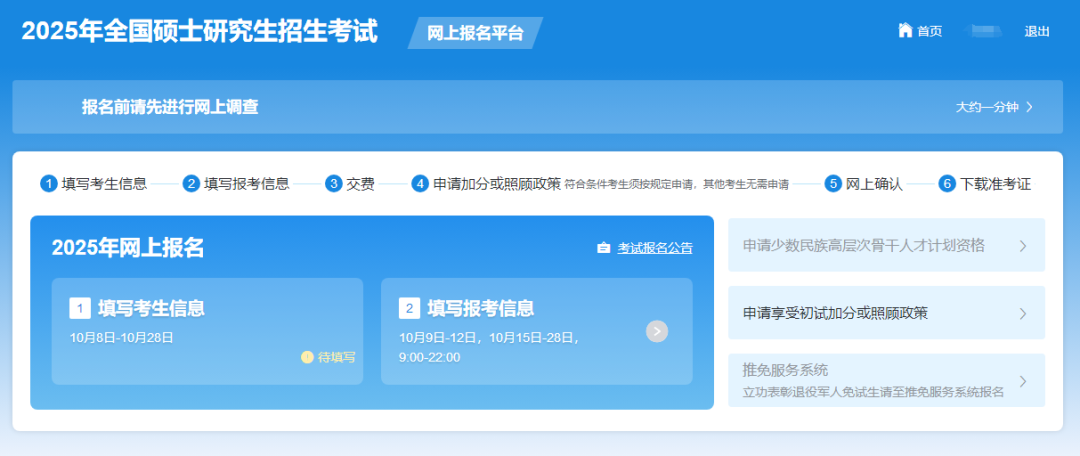
Task: Open the 填写考生信息 card
Action: [x=207, y=331]
